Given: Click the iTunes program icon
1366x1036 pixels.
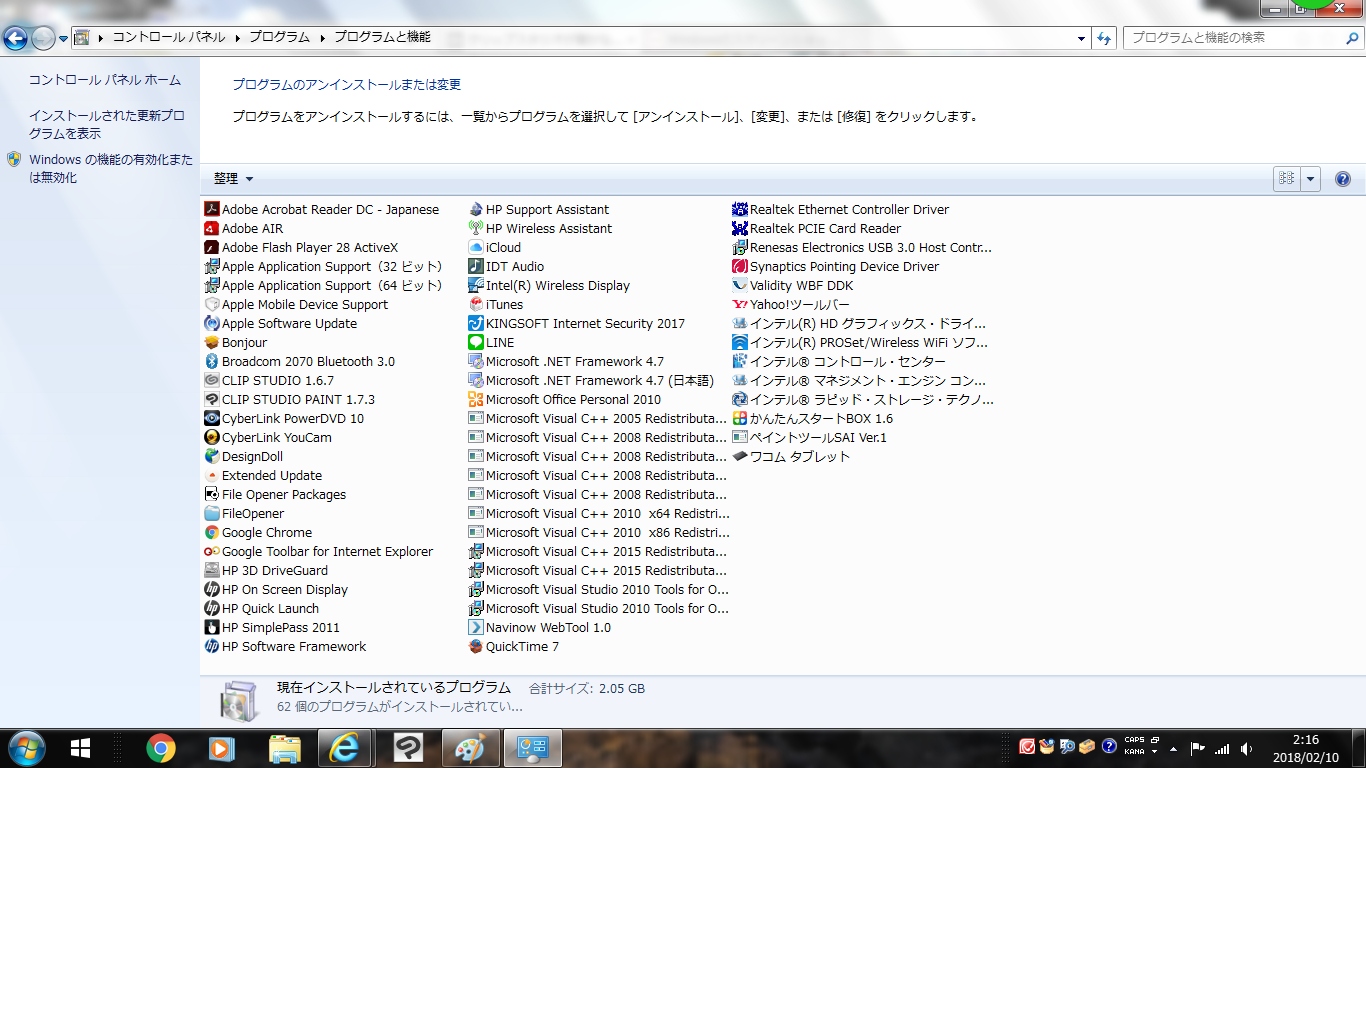Looking at the screenshot, I should tap(476, 304).
